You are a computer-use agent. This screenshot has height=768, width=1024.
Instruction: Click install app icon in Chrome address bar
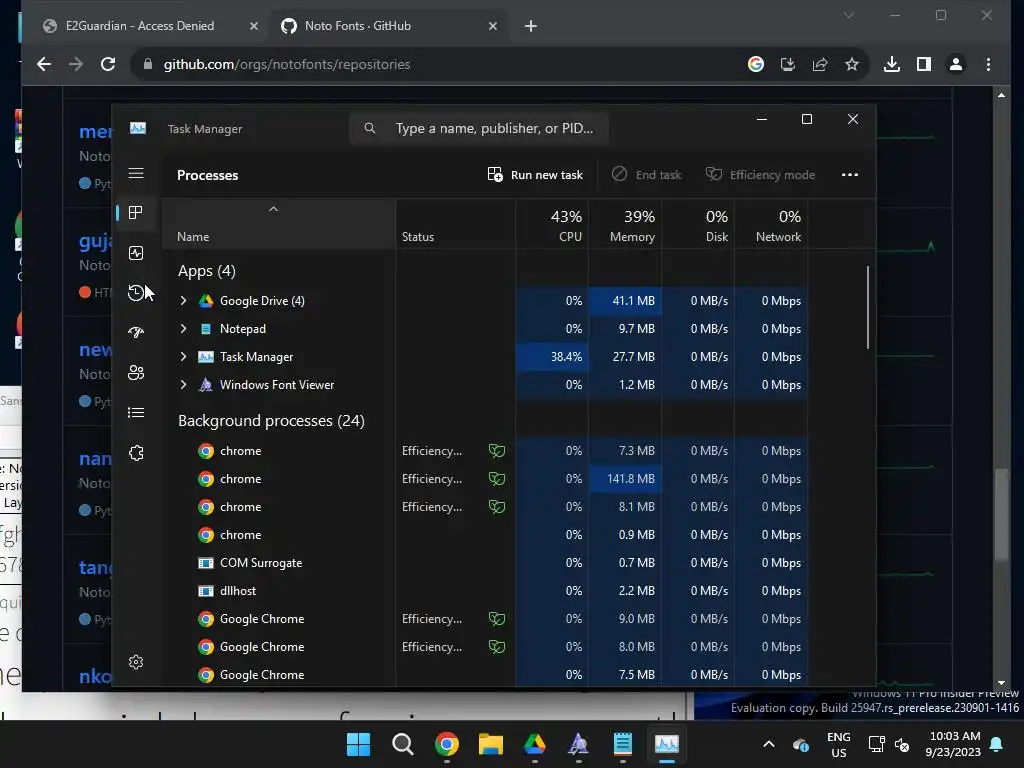tap(788, 64)
